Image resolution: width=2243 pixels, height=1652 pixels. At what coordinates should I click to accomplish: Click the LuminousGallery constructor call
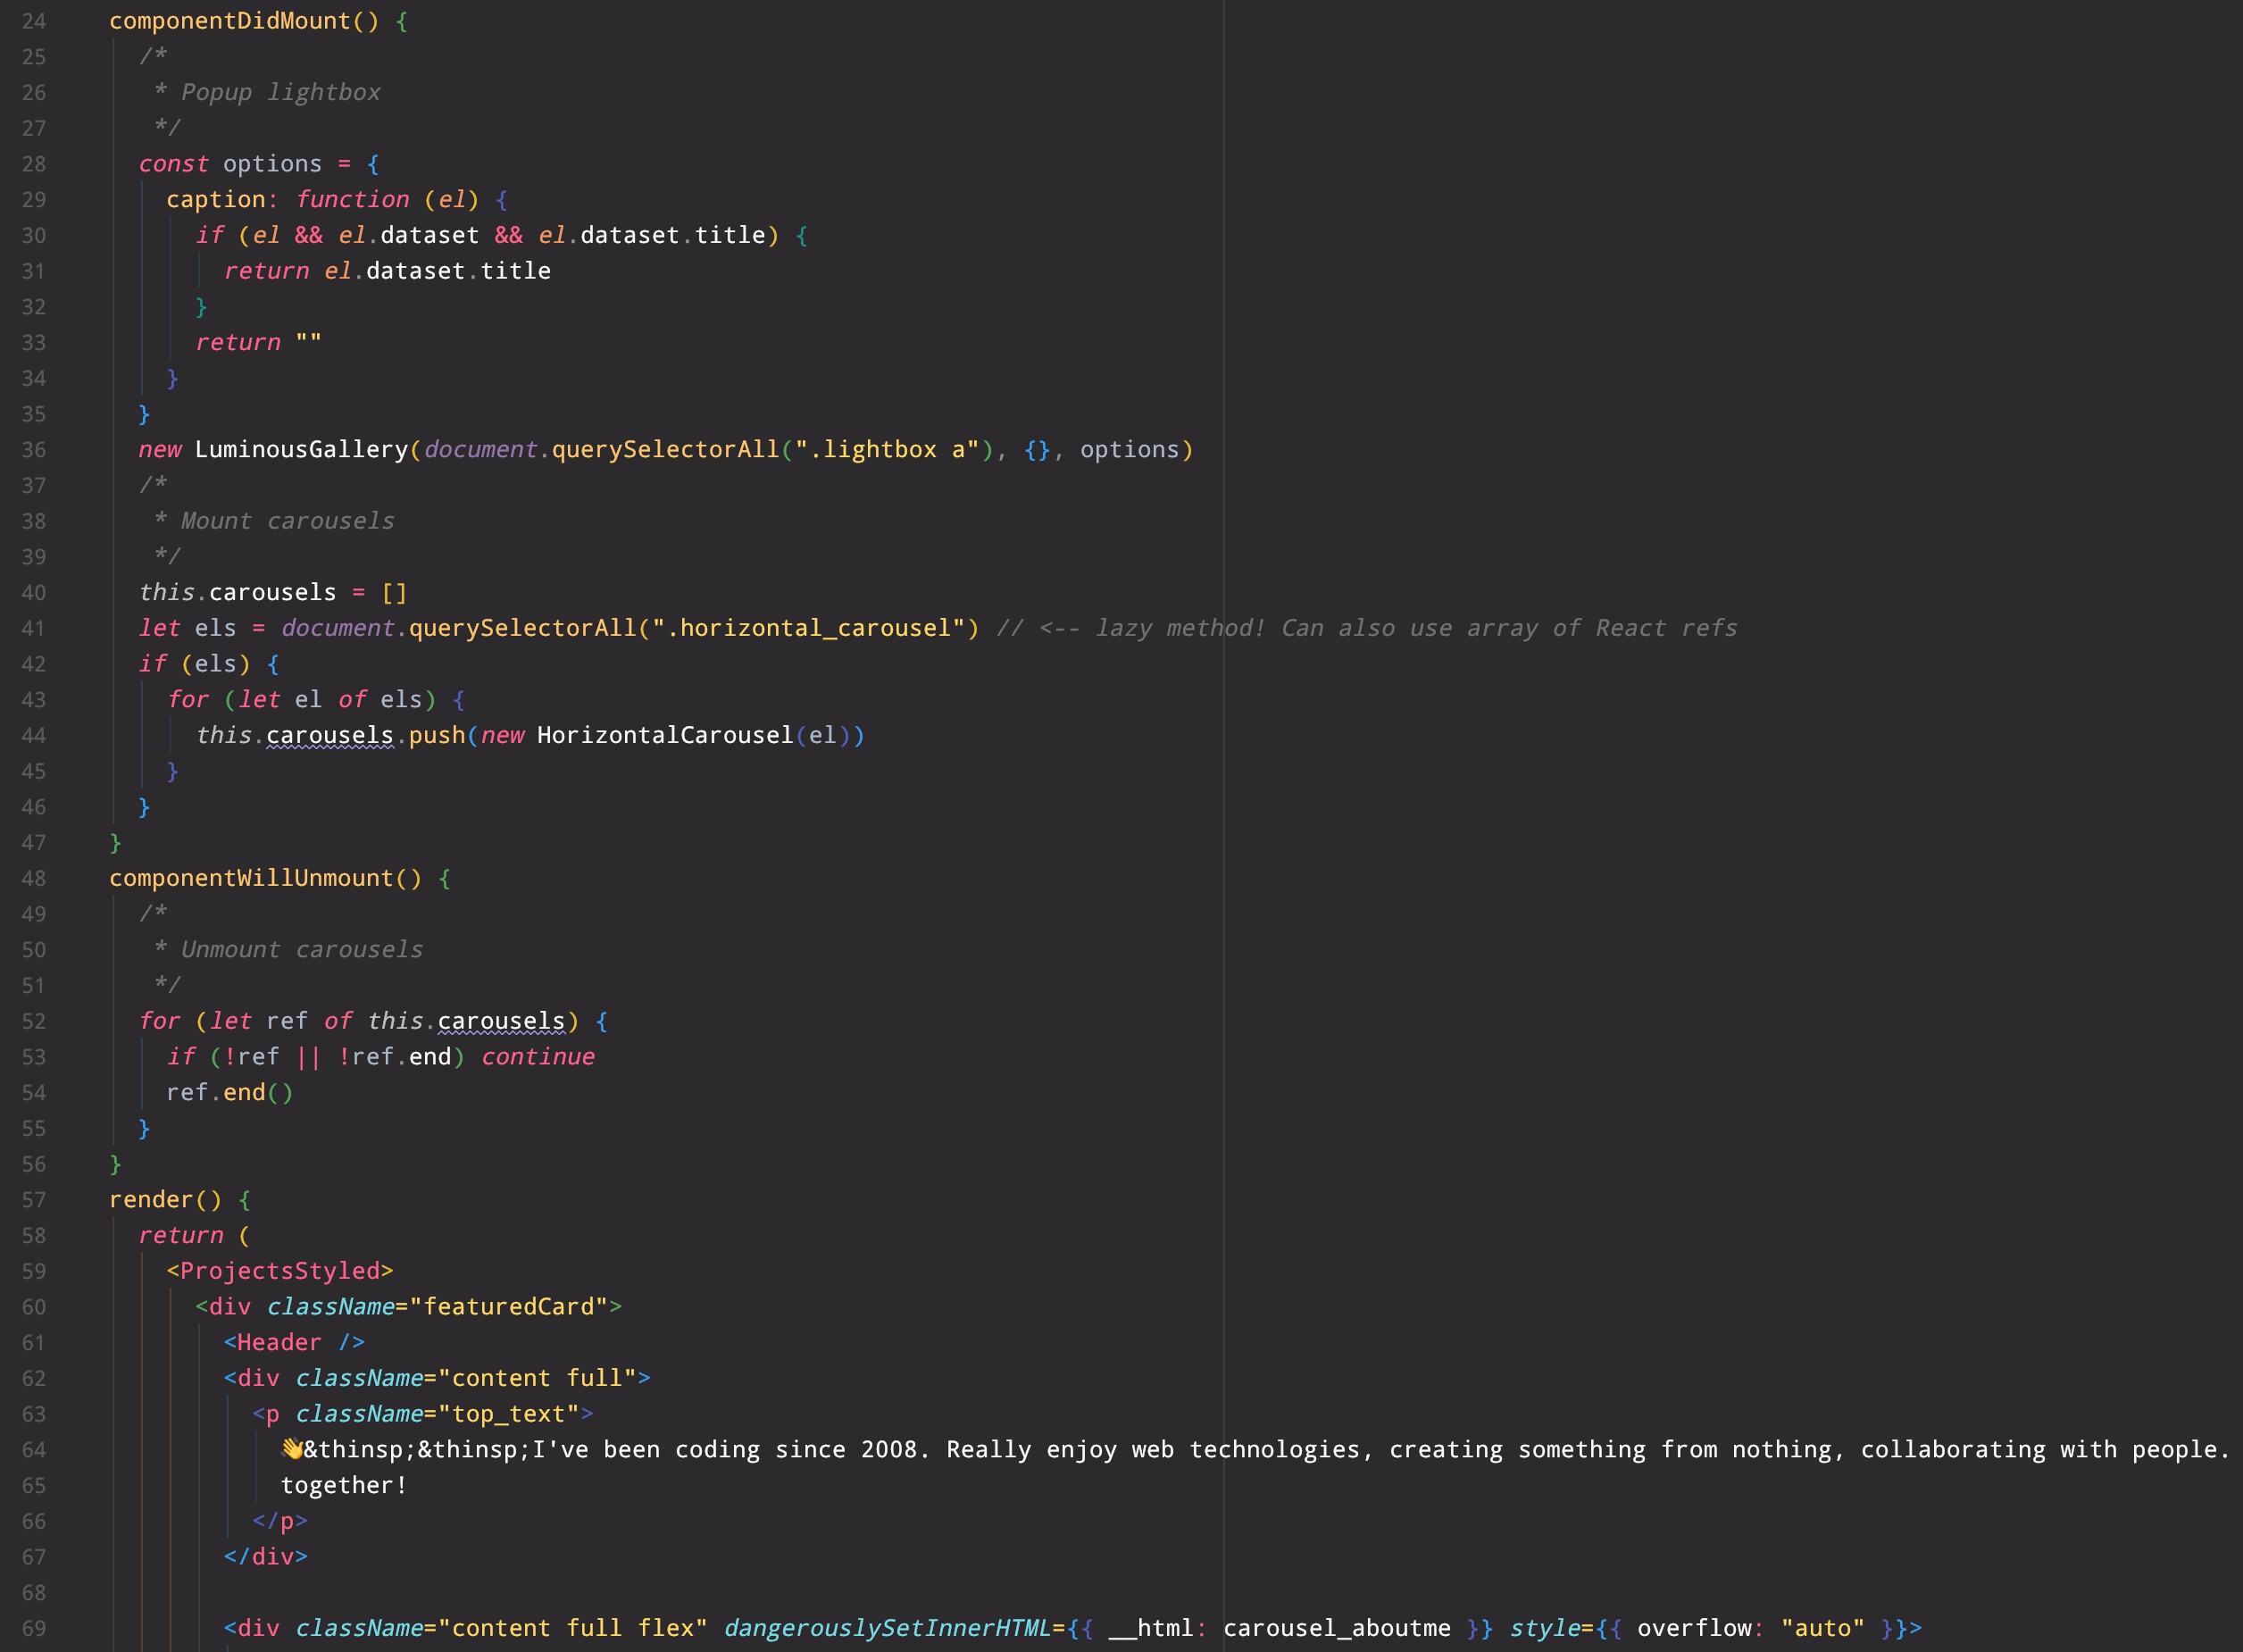[301, 450]
